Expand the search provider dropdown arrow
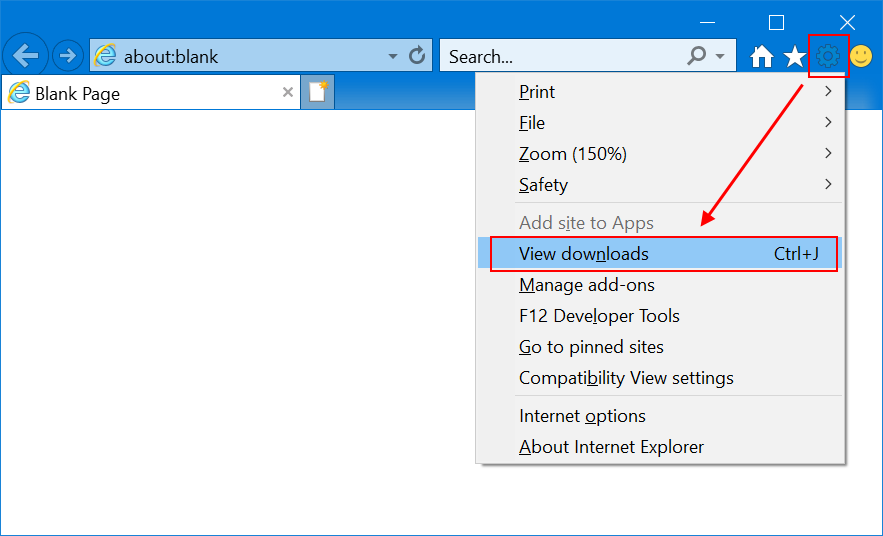Viewport: 883px width, 536px height. click(x=720, y=56)
